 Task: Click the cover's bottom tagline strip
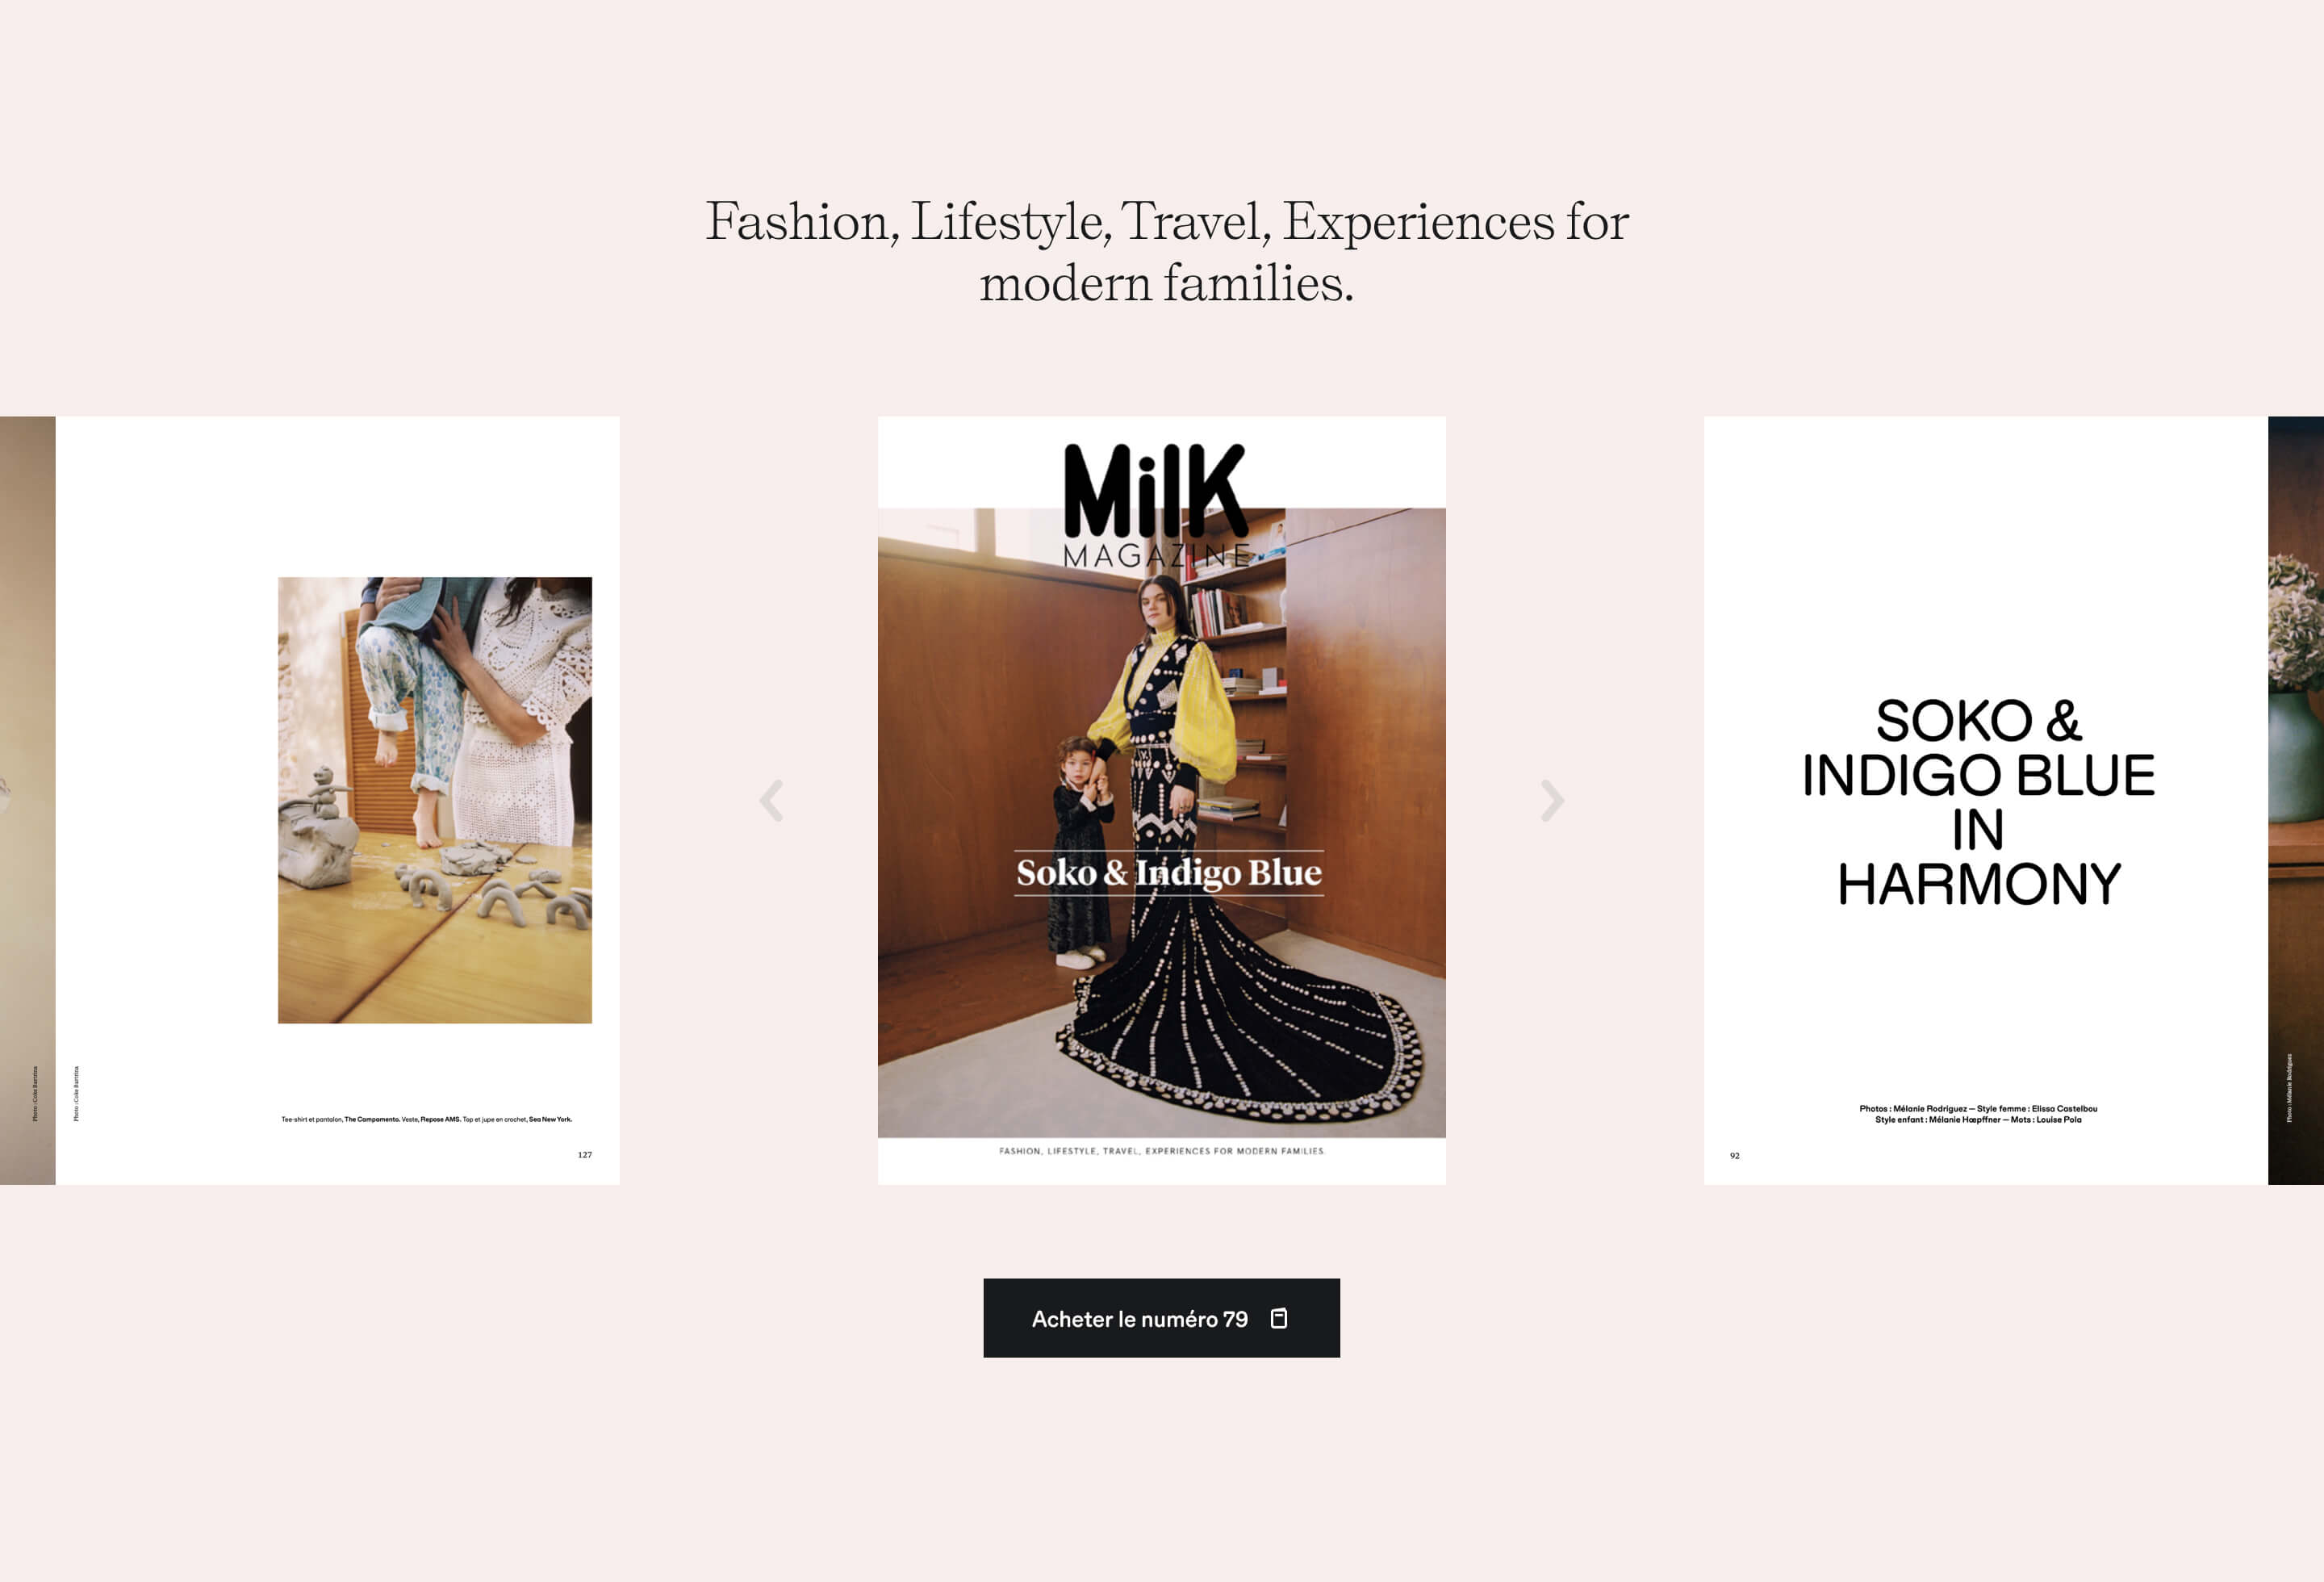pos(1161,1151)
